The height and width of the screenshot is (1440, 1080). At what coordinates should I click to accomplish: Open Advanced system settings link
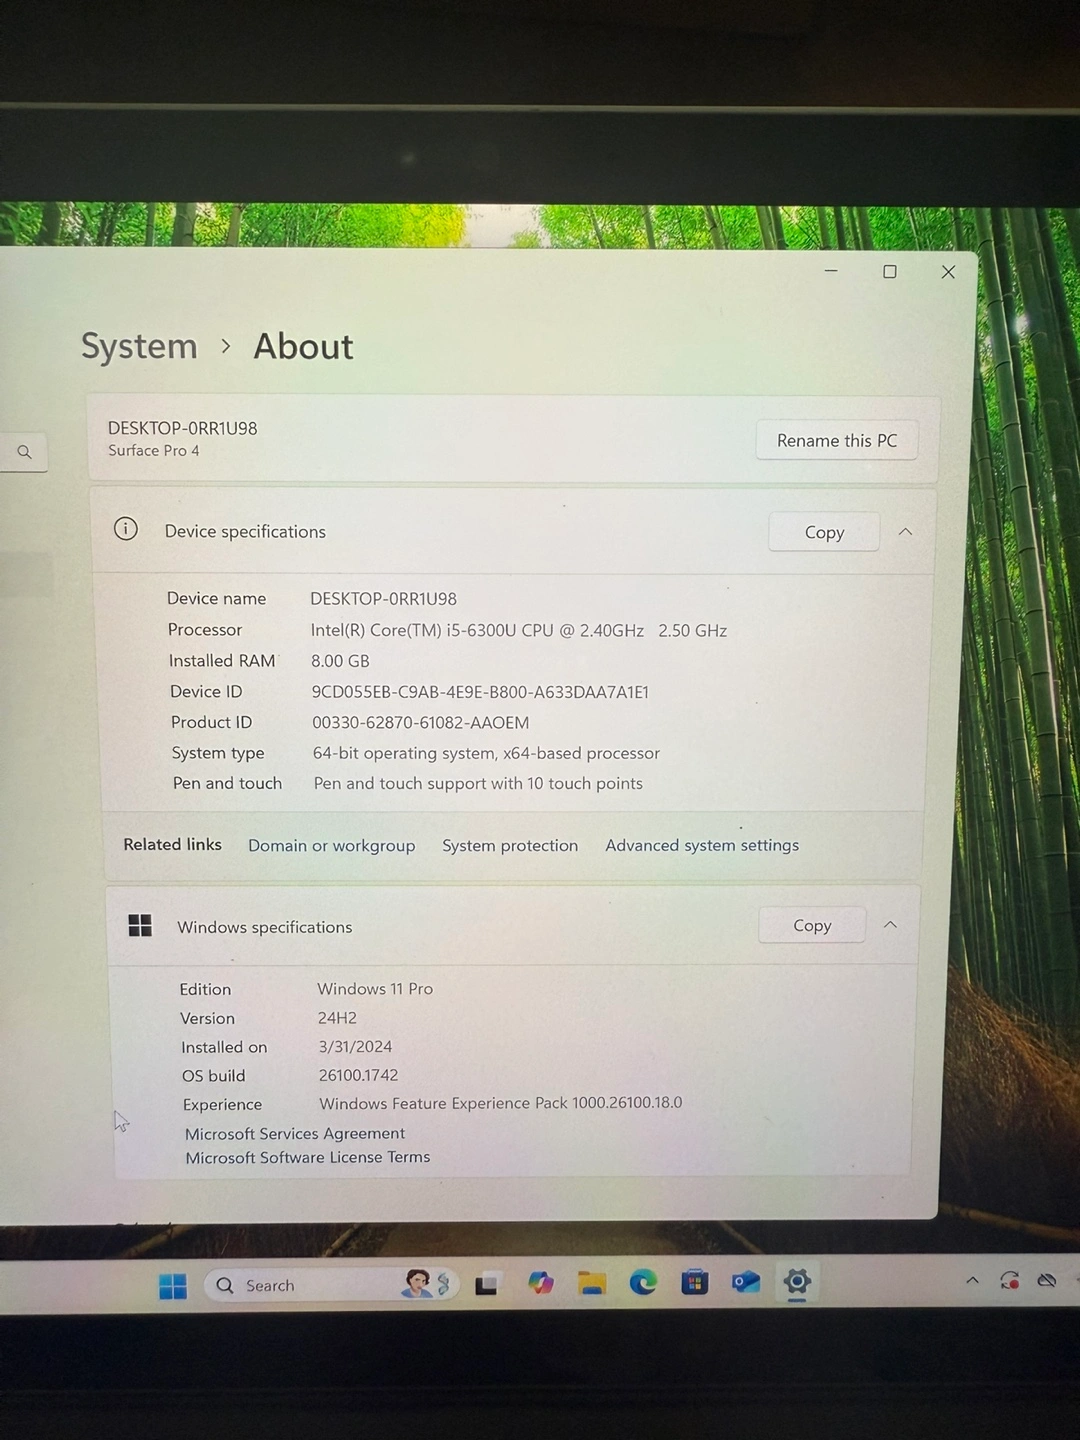(x=702, y=846)
